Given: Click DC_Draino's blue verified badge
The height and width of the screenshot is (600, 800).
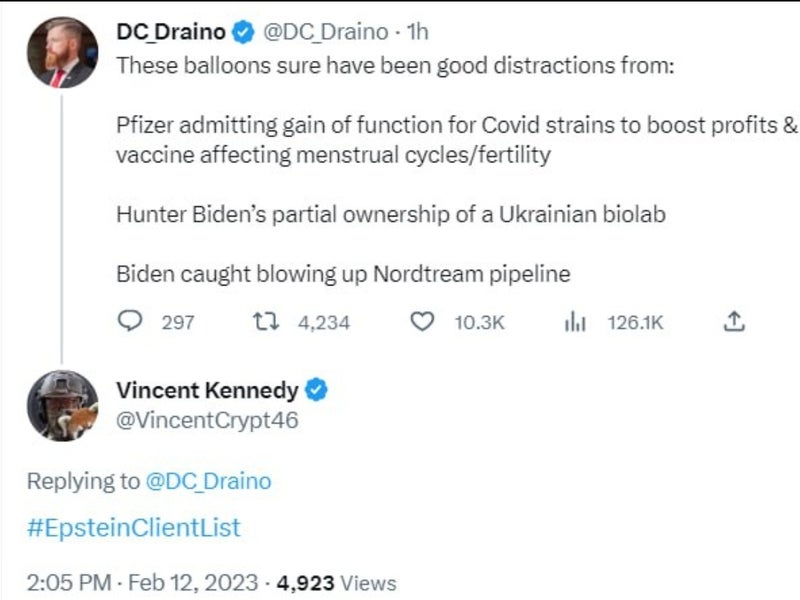Looking at the screenshot, I should click(242, 32).
